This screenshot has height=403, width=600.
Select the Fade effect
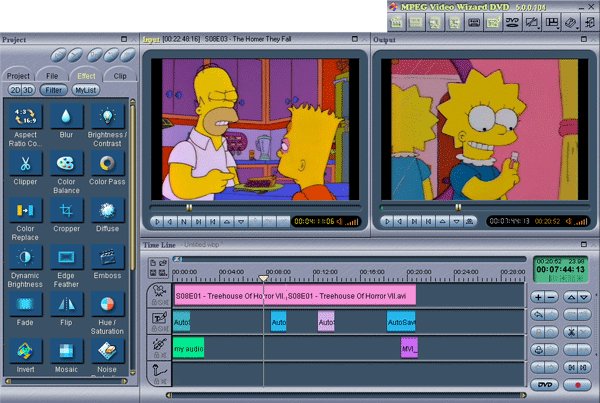(x=25, y=305)
